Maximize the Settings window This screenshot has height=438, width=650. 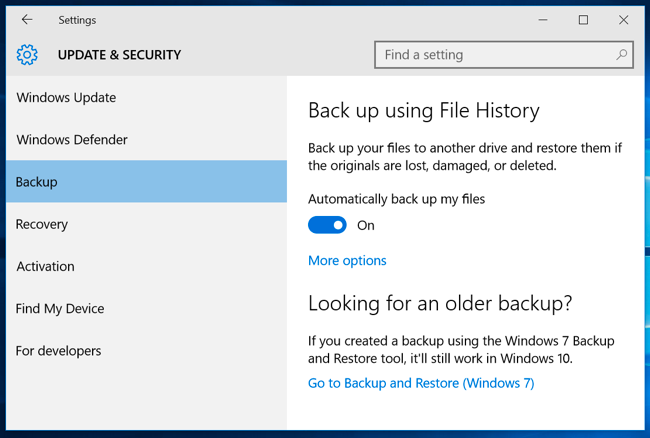[x=583, y=20]
